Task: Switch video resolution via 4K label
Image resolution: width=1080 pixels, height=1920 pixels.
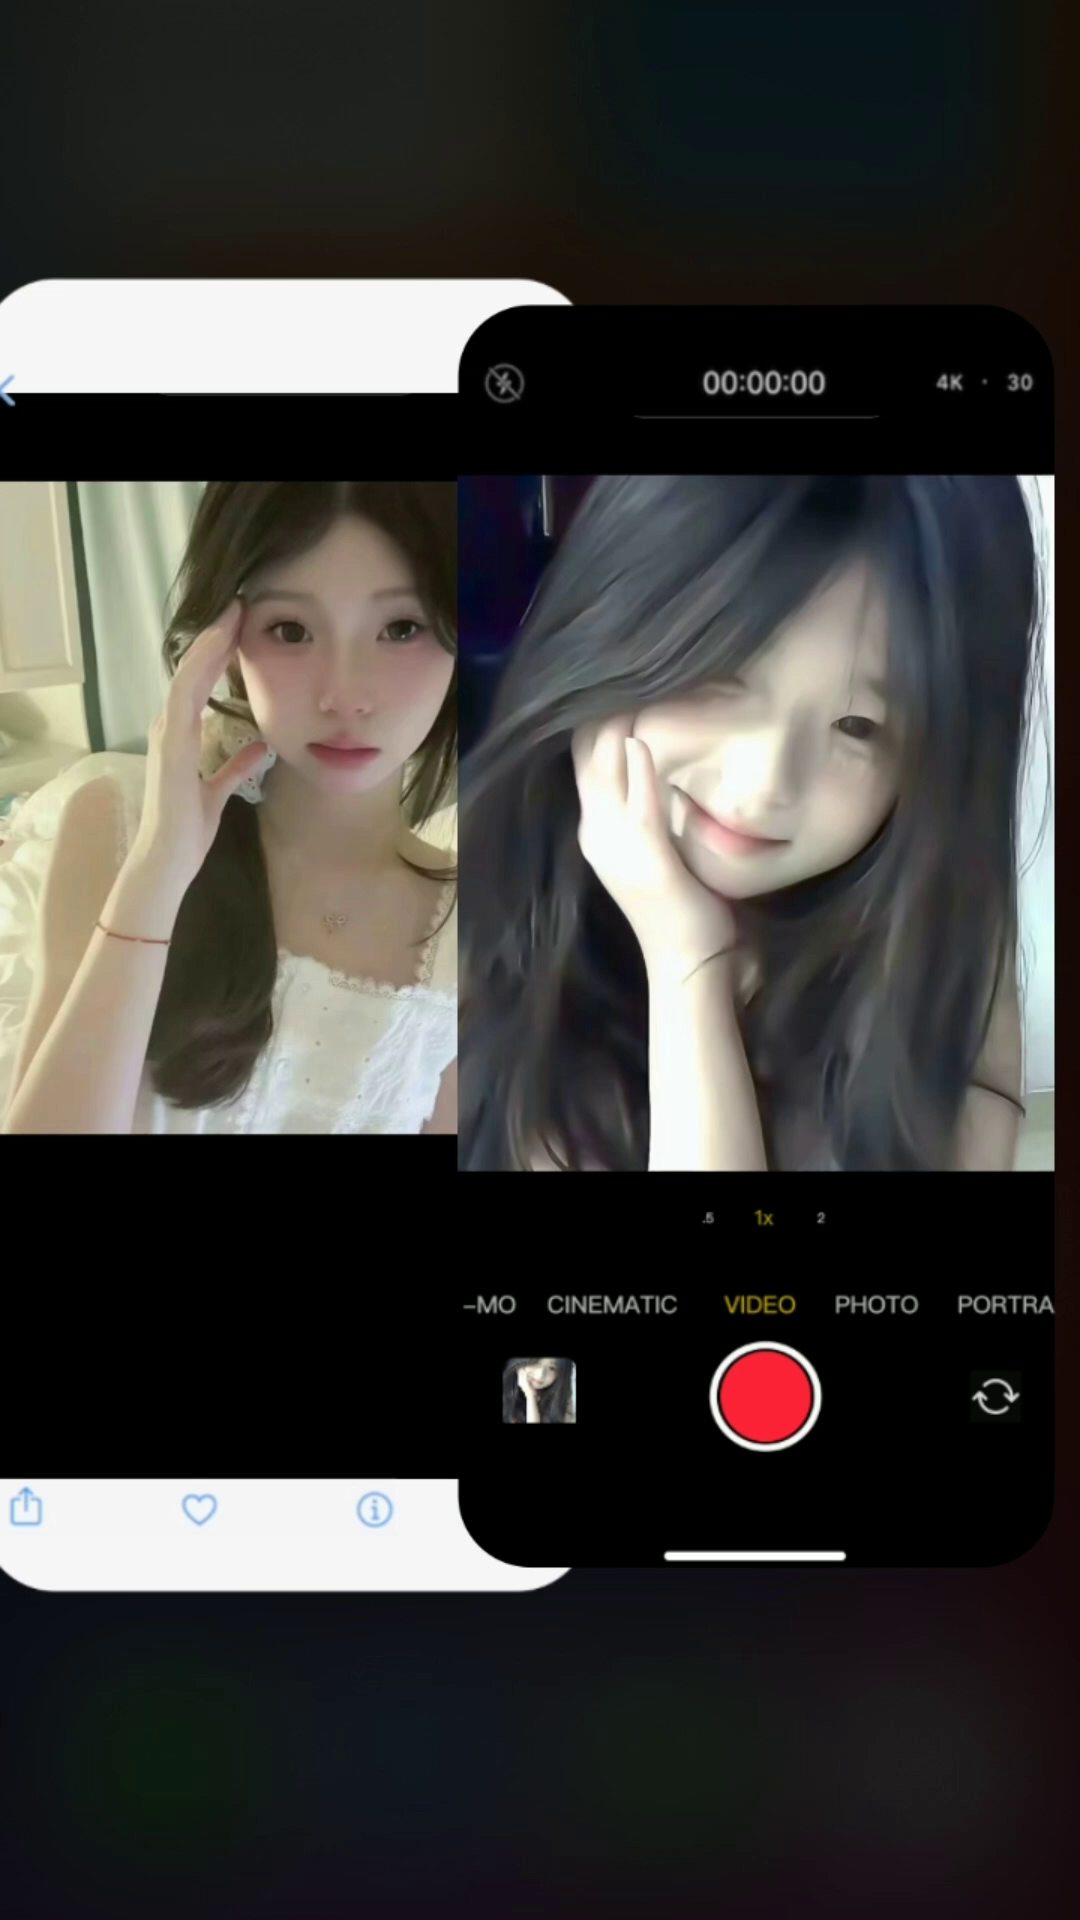Action: tap(949, 383)
